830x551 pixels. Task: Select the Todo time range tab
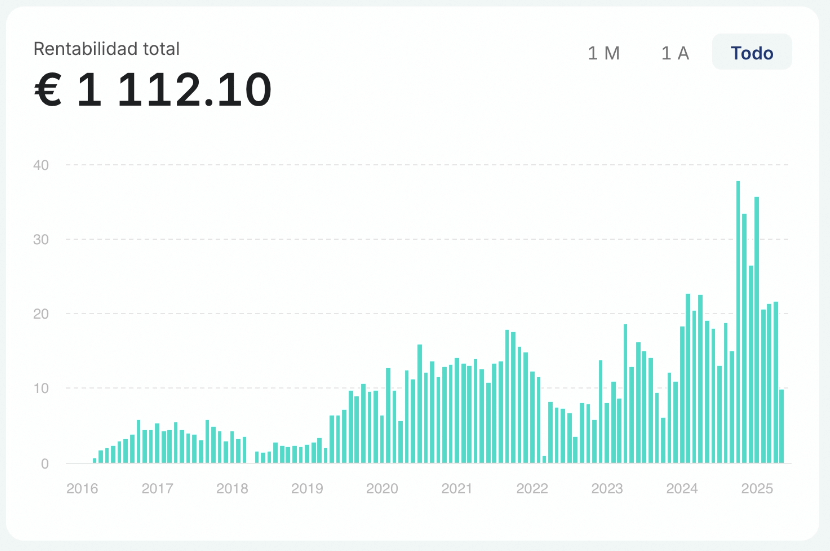pyautogui.click(x=751, y=53)
